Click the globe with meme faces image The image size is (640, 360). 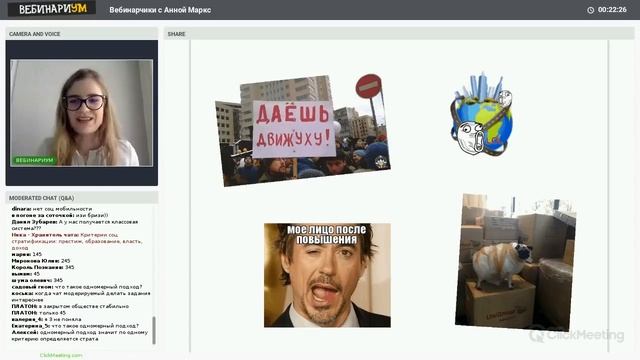[482, 114]
